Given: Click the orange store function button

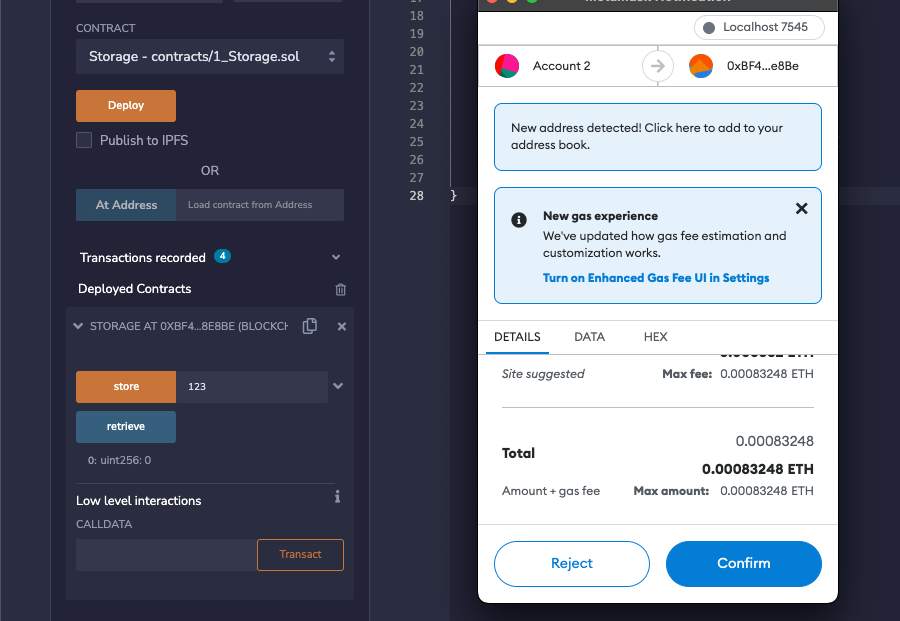Looking at the screenshot, I should pos(126,387).
